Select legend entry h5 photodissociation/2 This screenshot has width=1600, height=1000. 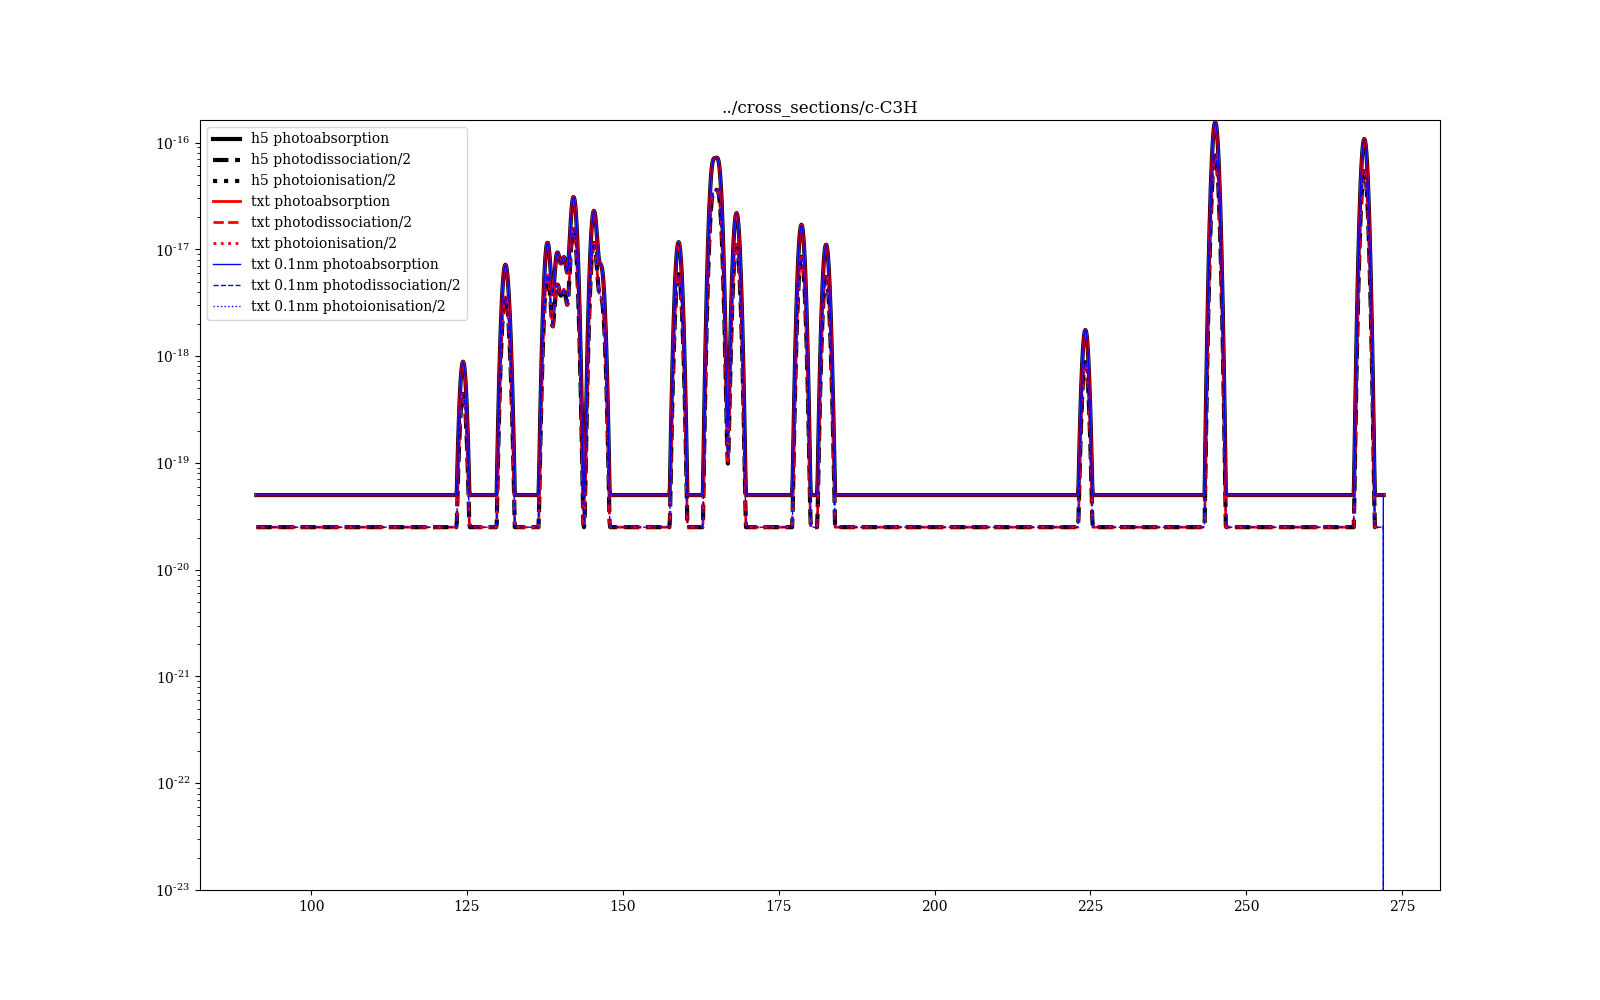pyautogui.click(x=311, y=159)
